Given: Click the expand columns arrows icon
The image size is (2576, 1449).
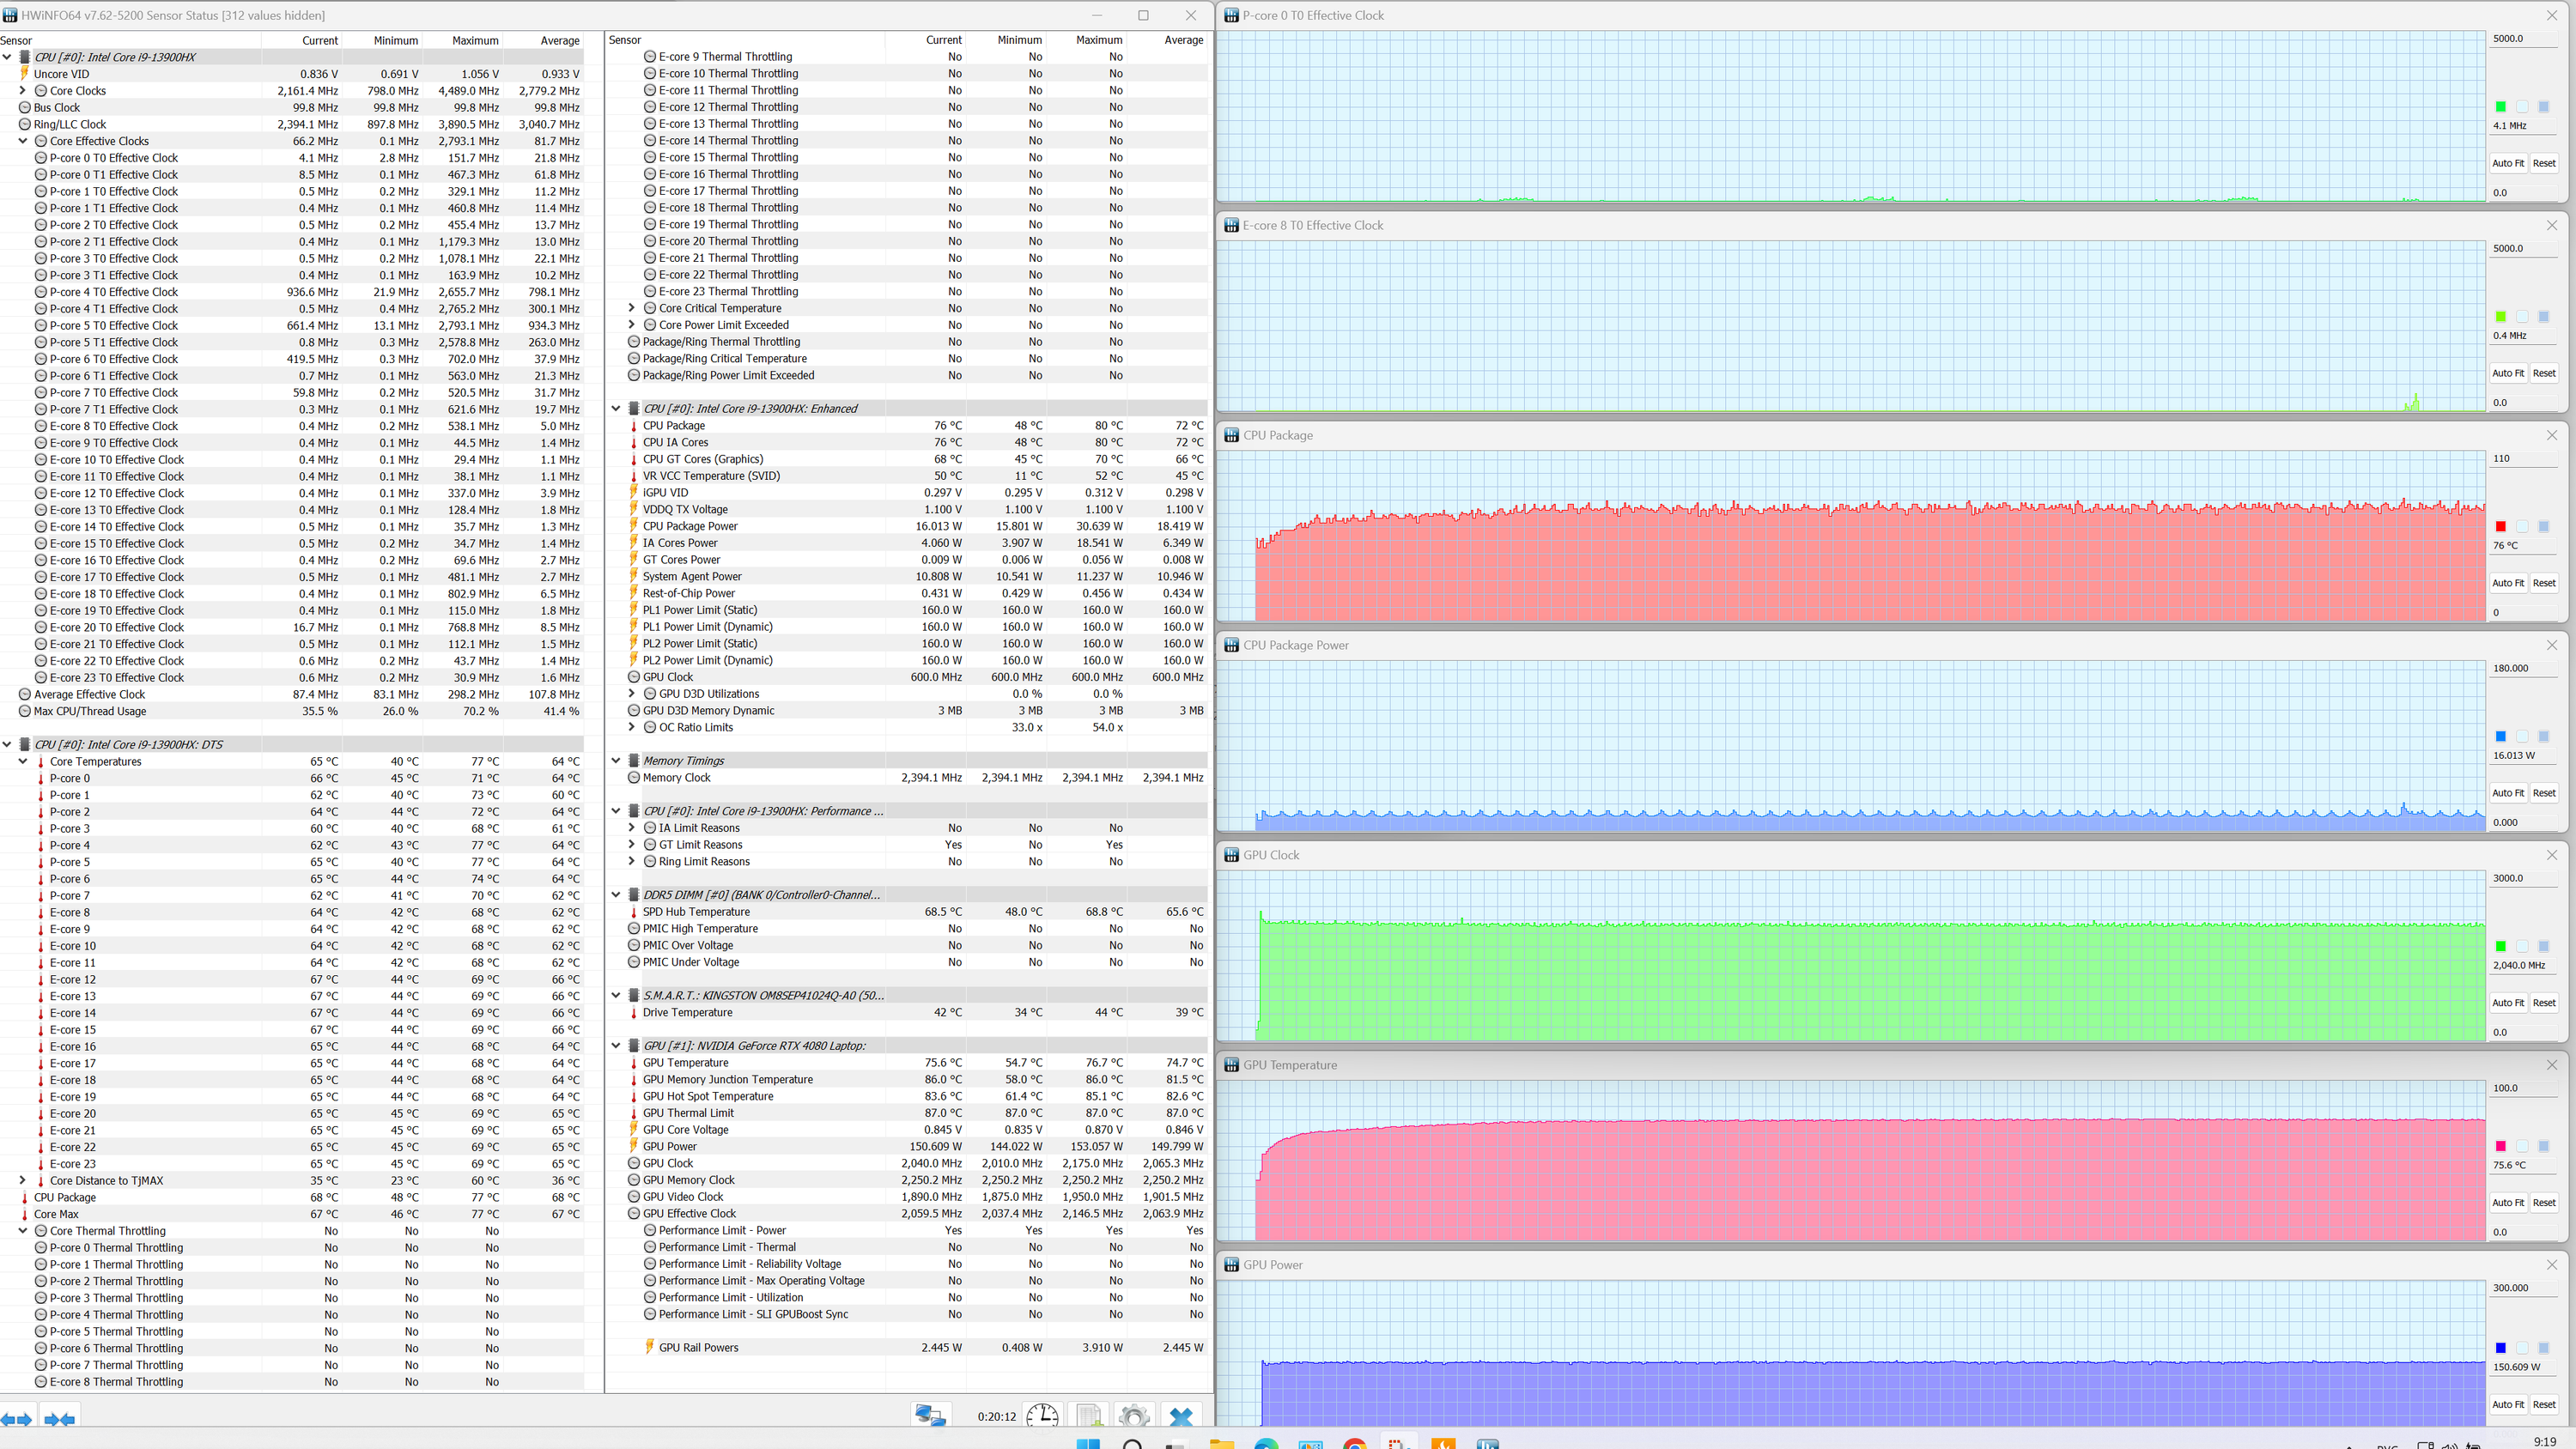Looking at the screenshot, I should (17, 1418).
